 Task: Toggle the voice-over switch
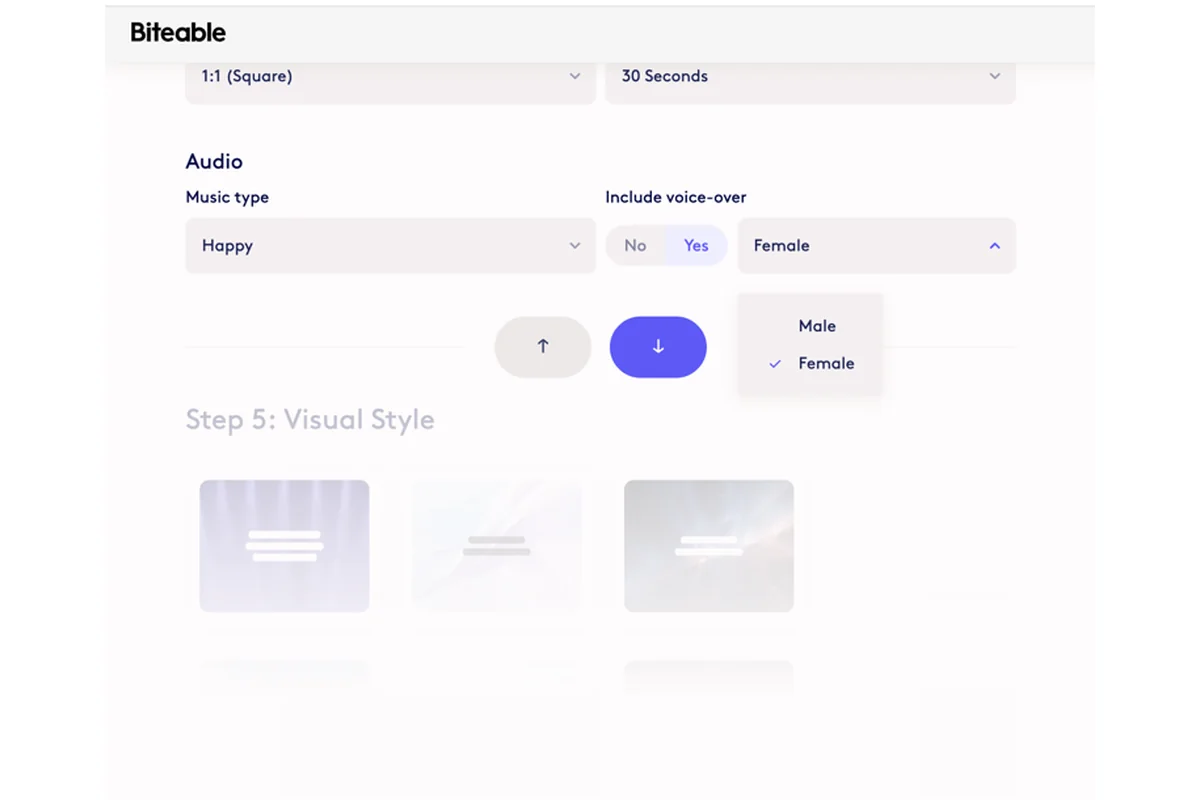665,245
